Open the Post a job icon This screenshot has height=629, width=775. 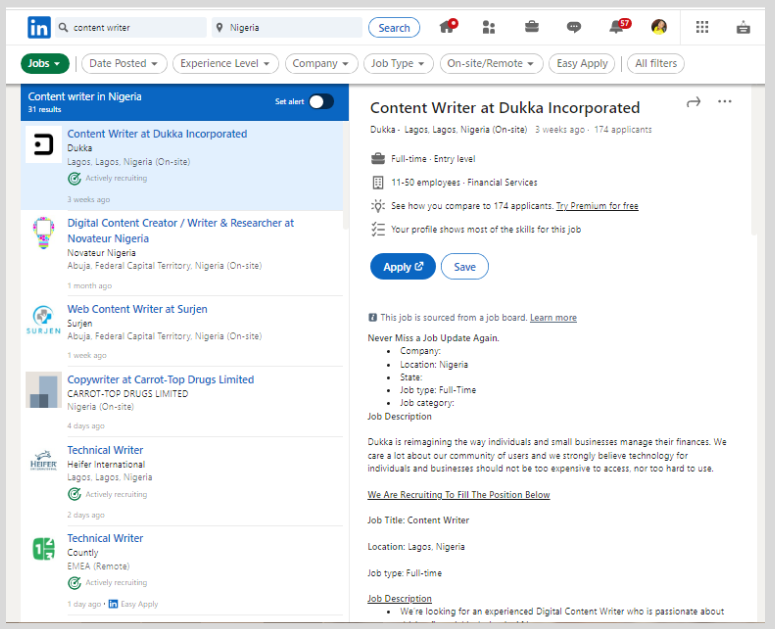743,27
